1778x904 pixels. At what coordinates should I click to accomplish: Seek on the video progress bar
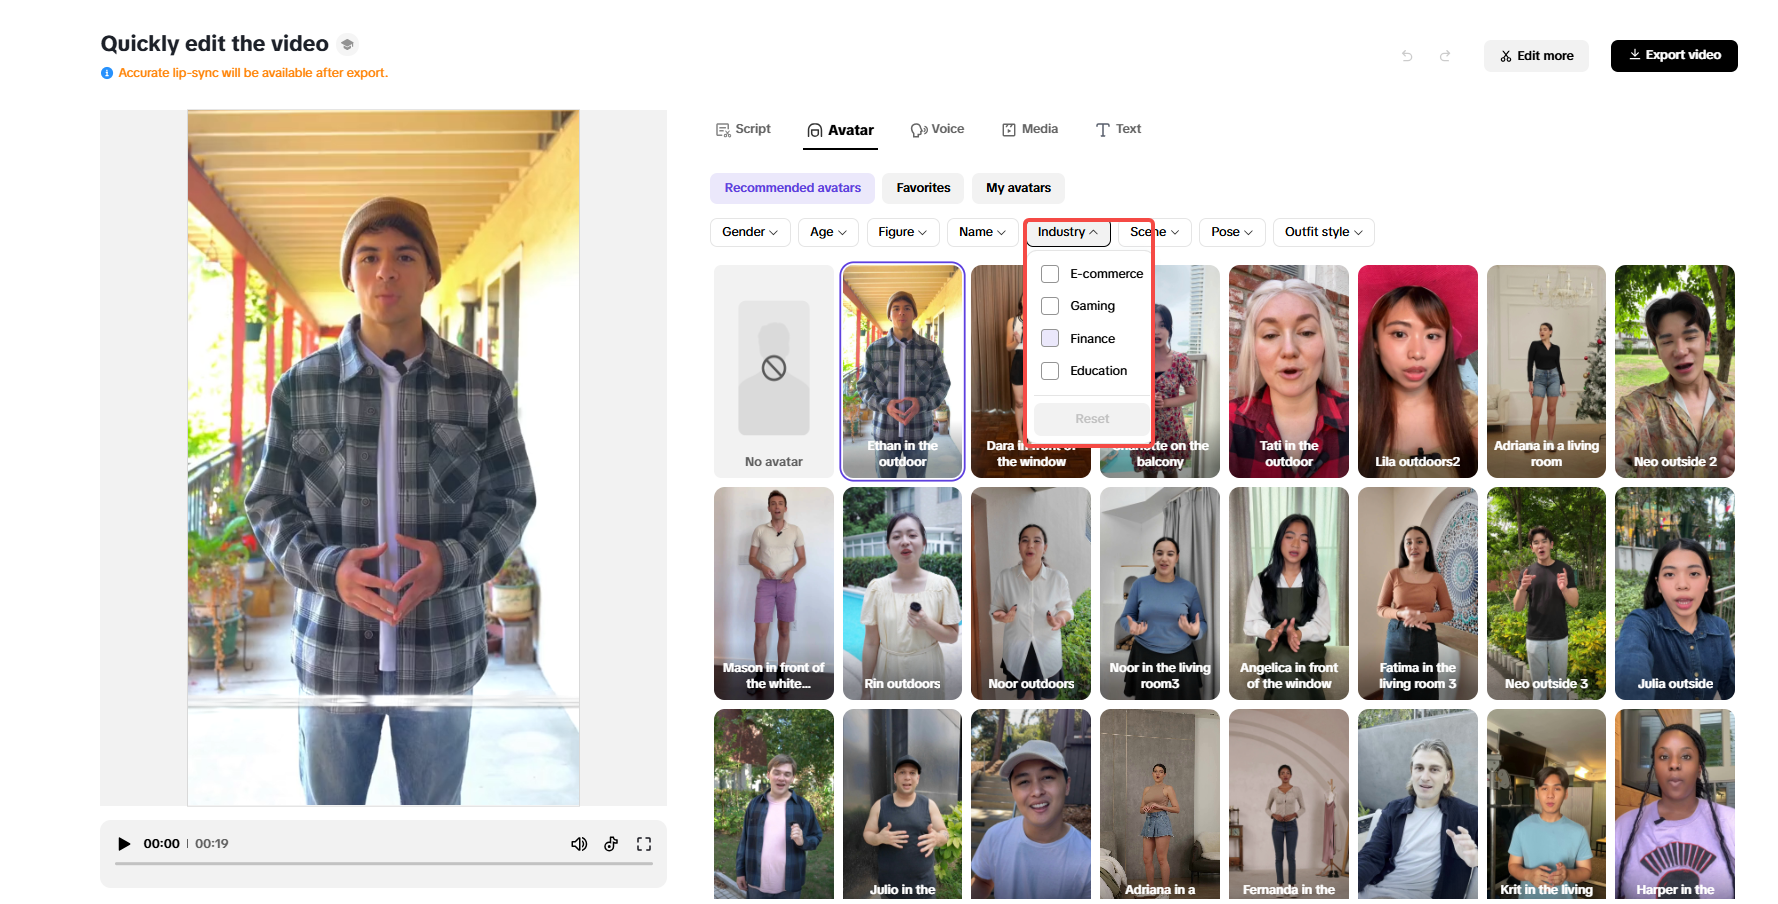pyautogui.click(x=384, y=863)
